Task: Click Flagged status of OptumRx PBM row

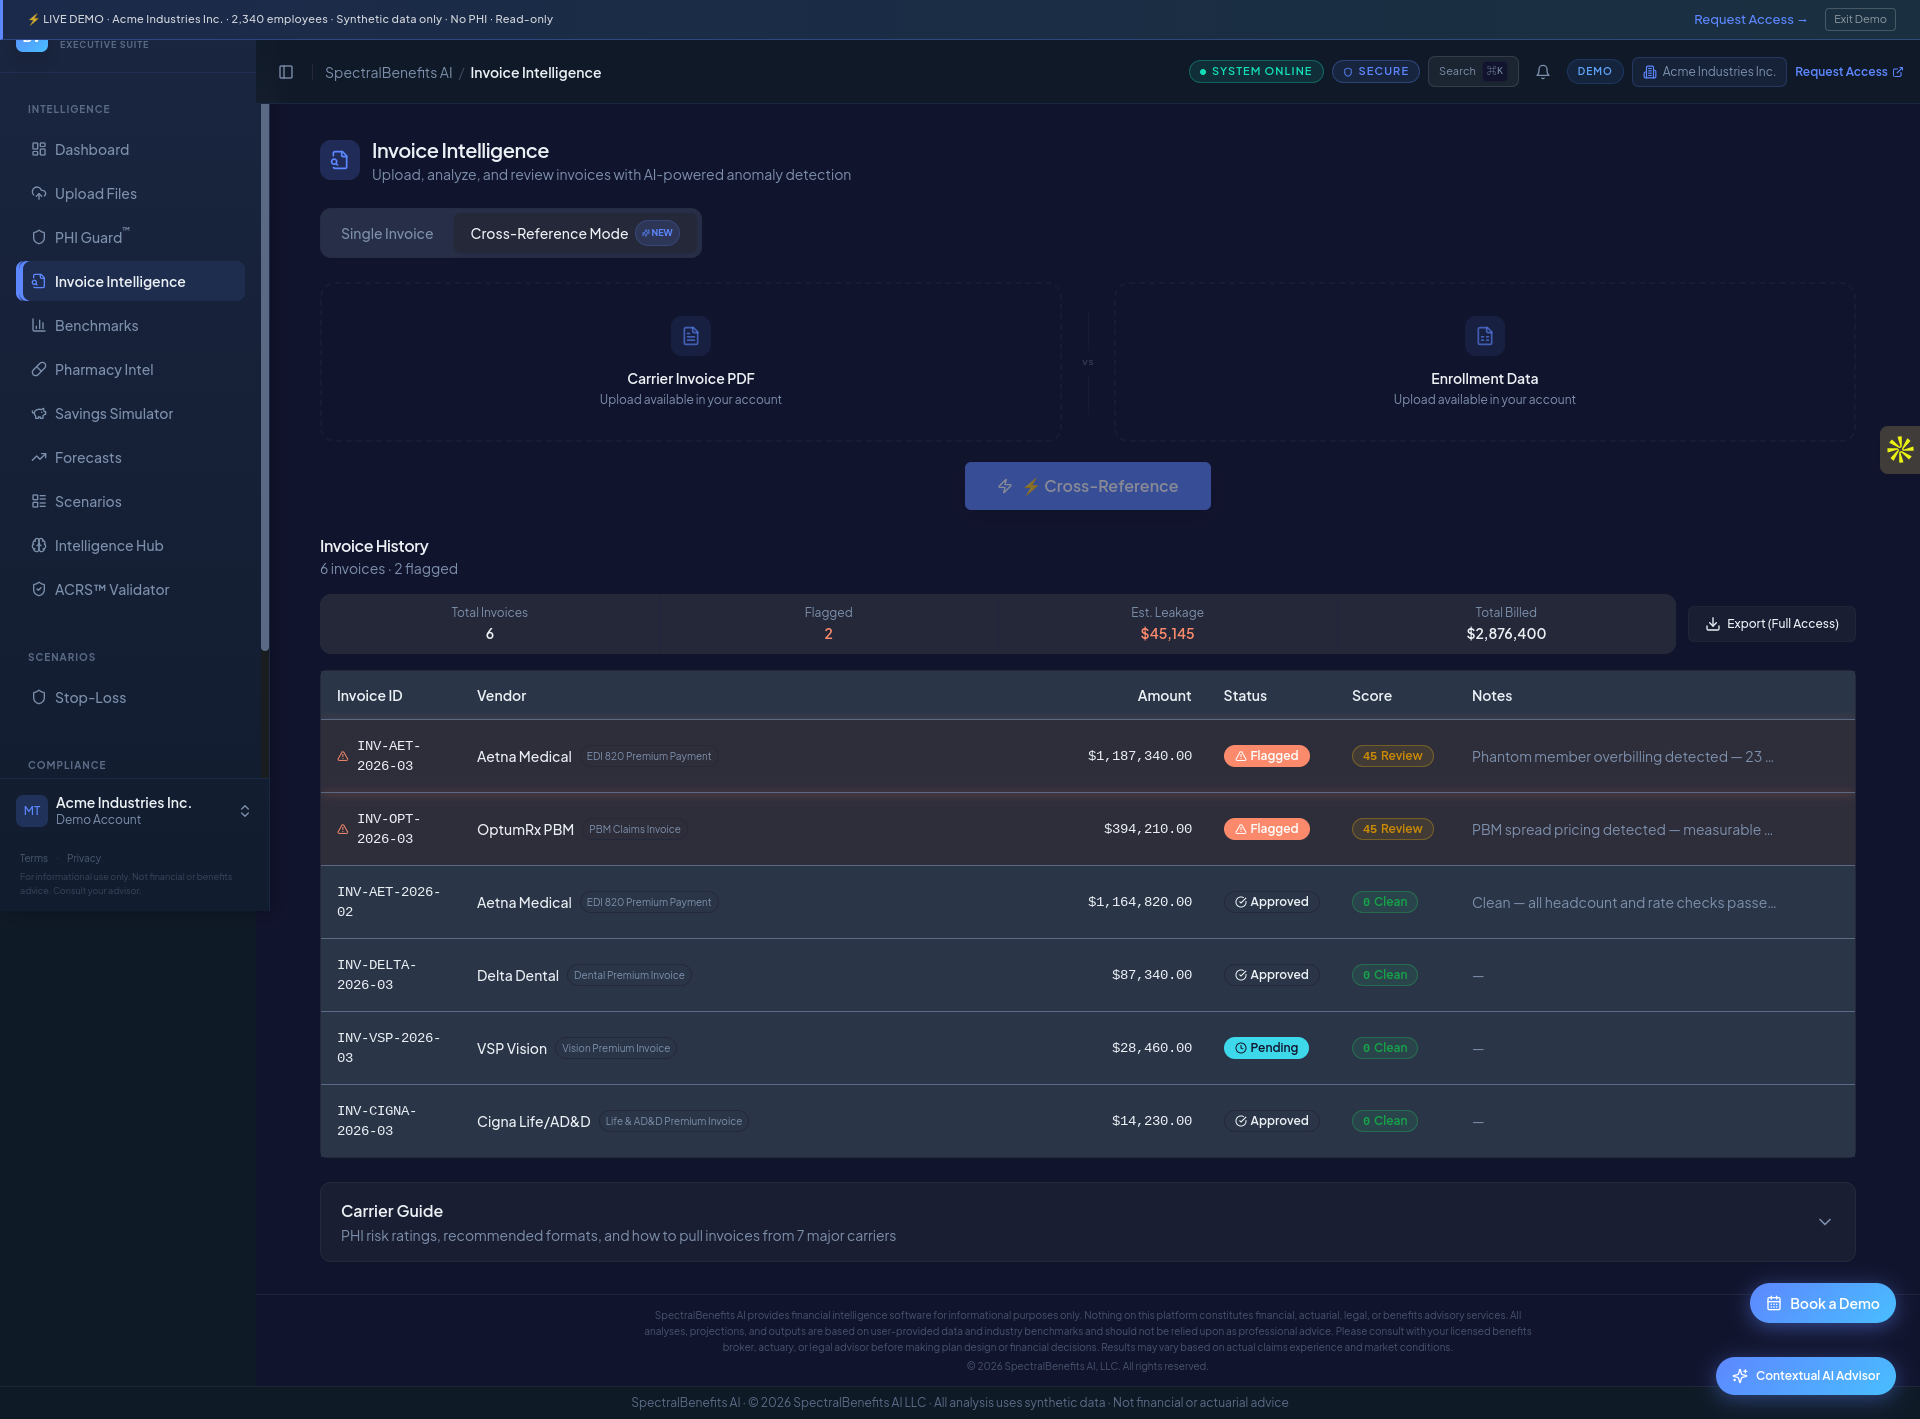Action: pyautogui.click(x=1267, y=829)
